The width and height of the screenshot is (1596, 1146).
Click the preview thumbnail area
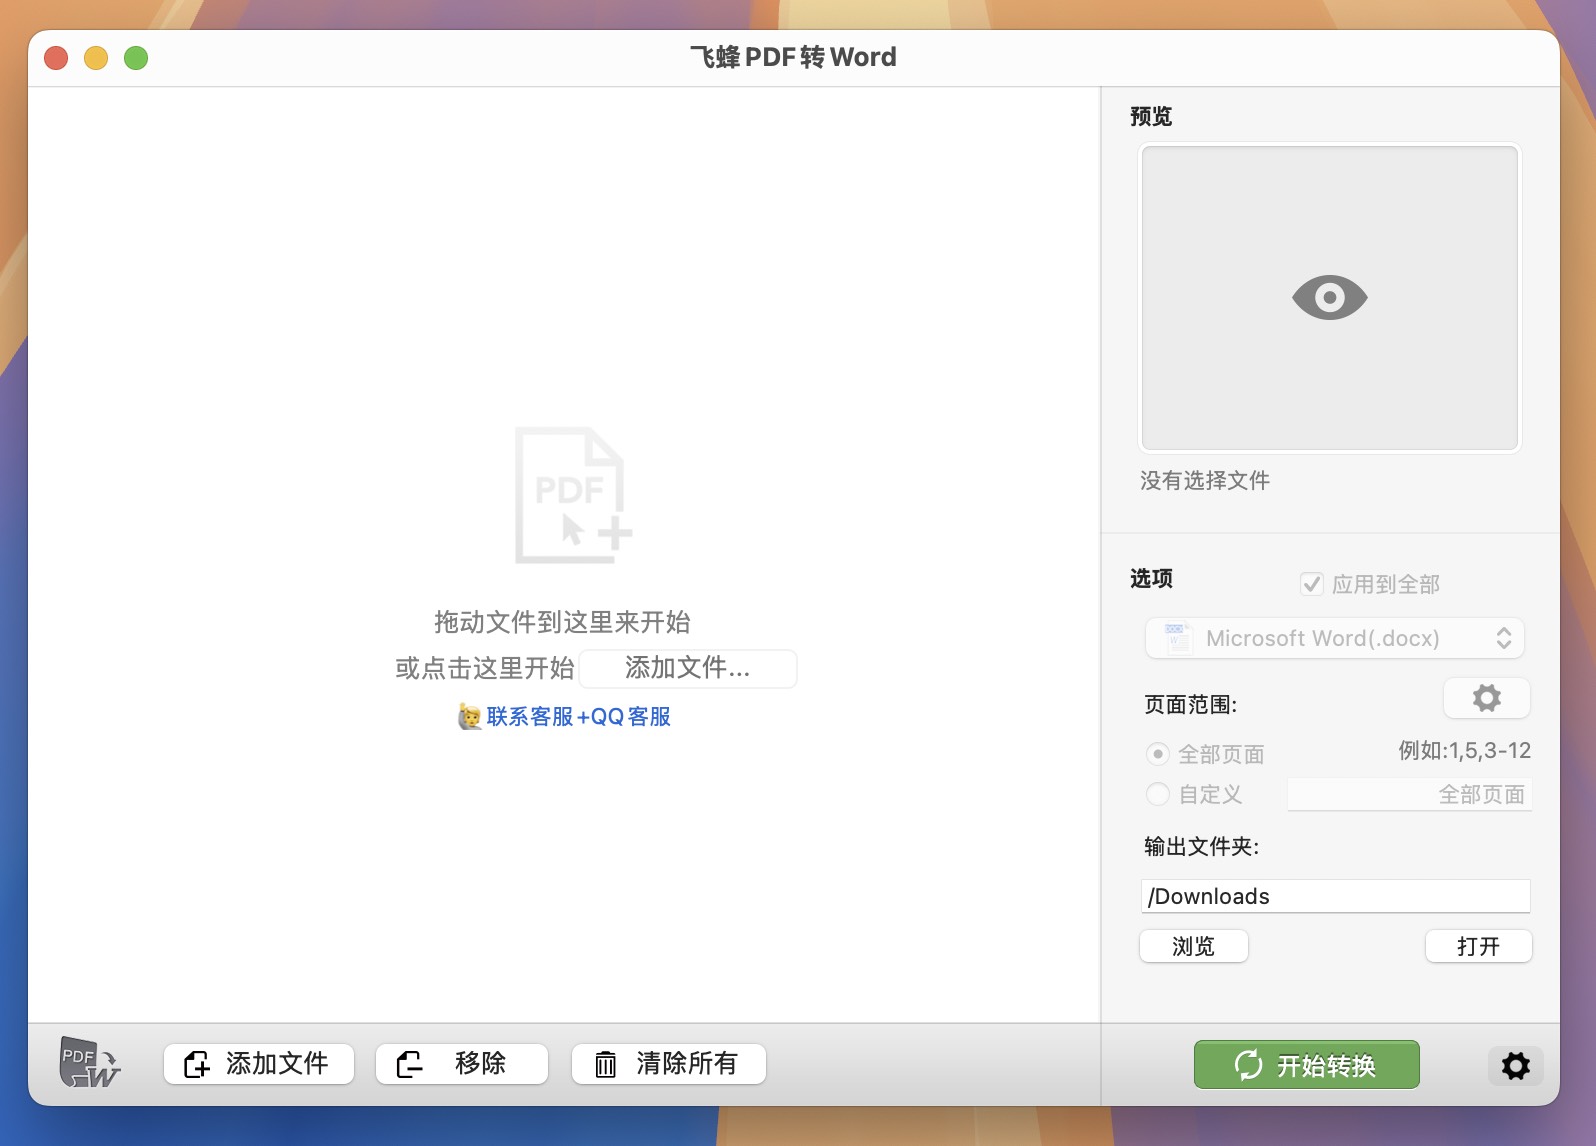coord(1329,298)
